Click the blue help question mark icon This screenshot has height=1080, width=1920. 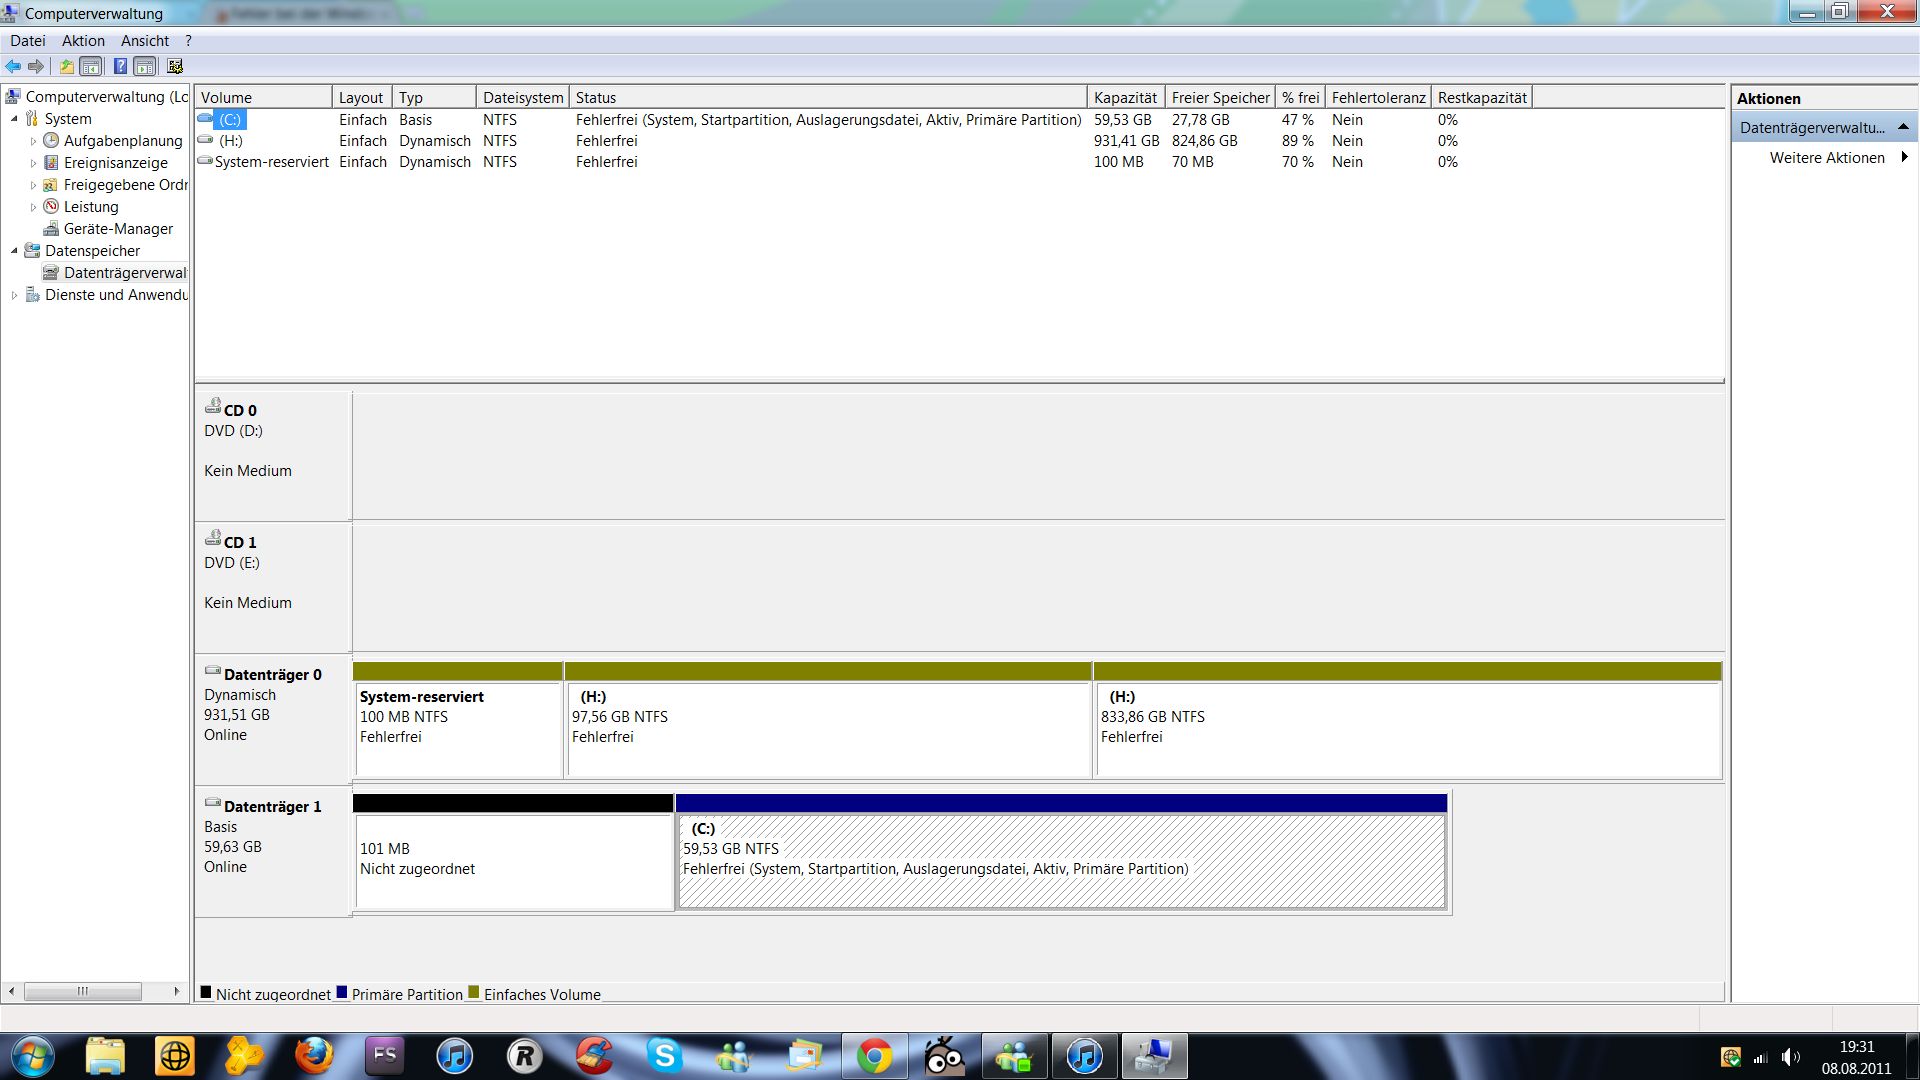120,67
